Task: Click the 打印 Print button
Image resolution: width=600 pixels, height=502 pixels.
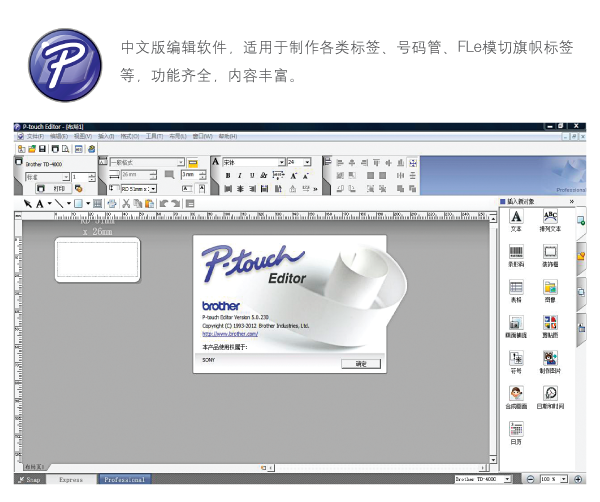Action: [54, 189]
